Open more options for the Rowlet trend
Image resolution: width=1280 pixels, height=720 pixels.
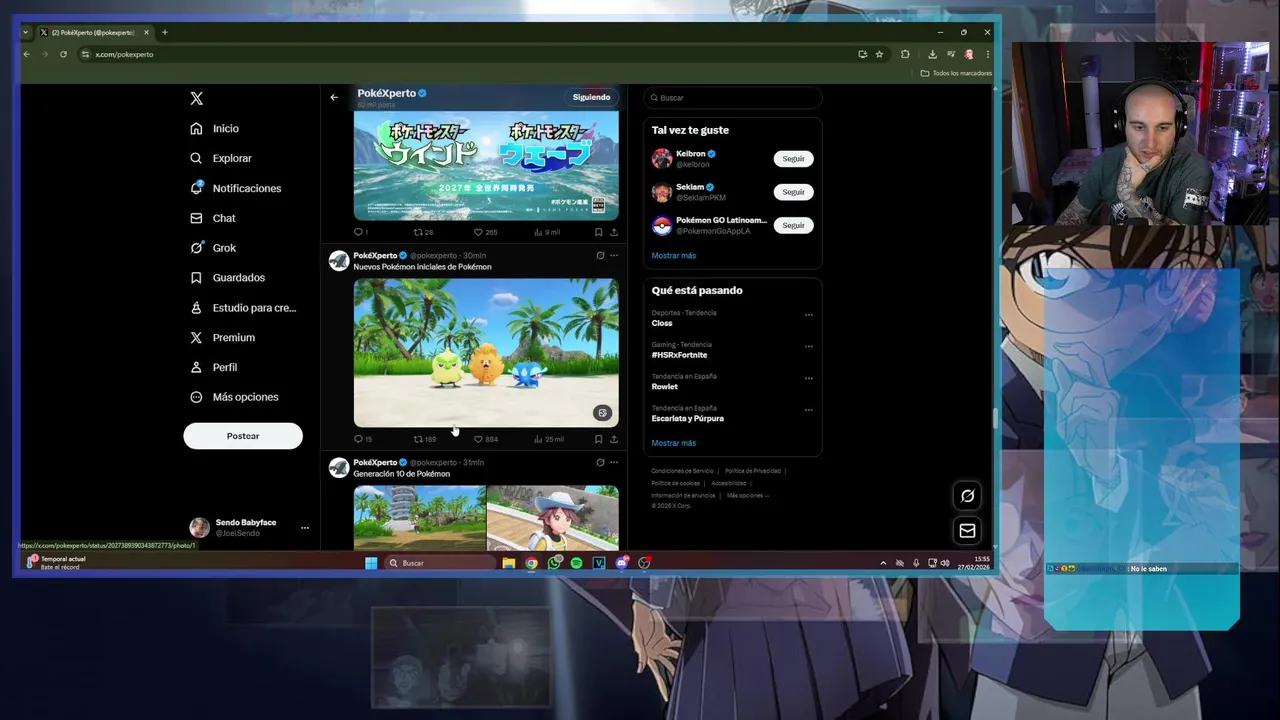click(809, 379)
